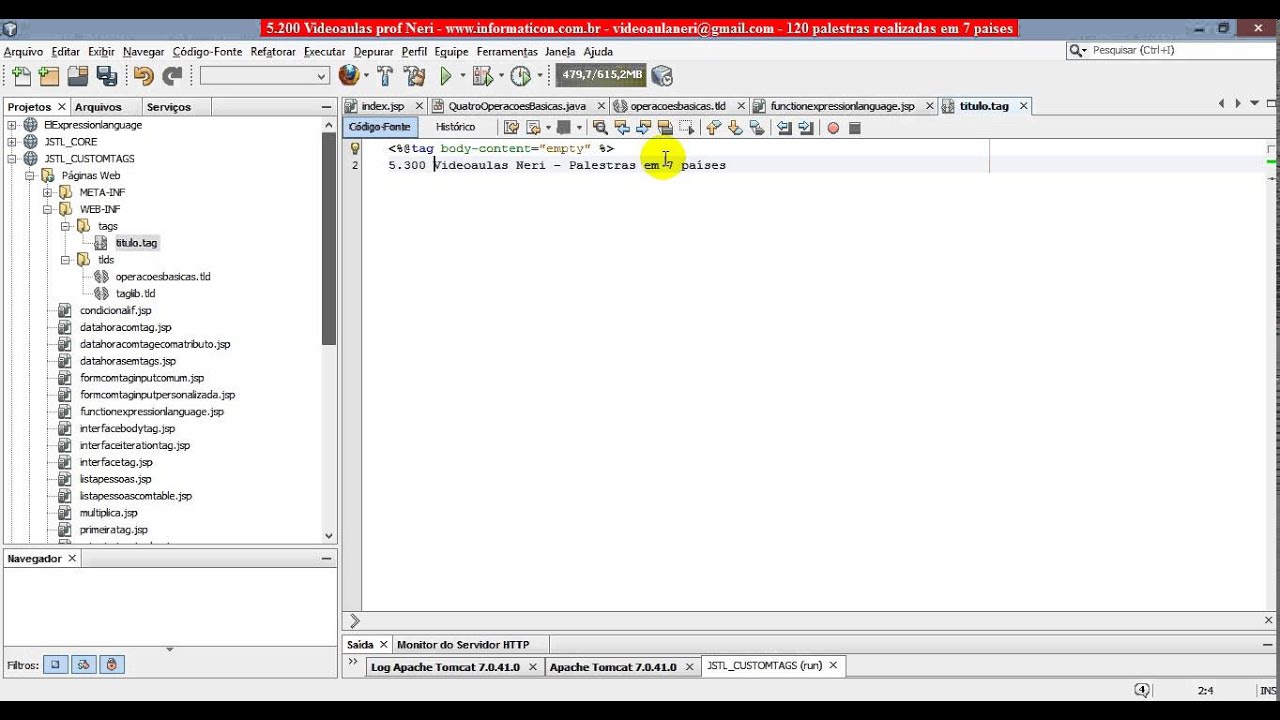Click the Redo arrow icon
Viewport: 1280px width, 720px height.
click(x=173, y=76)
